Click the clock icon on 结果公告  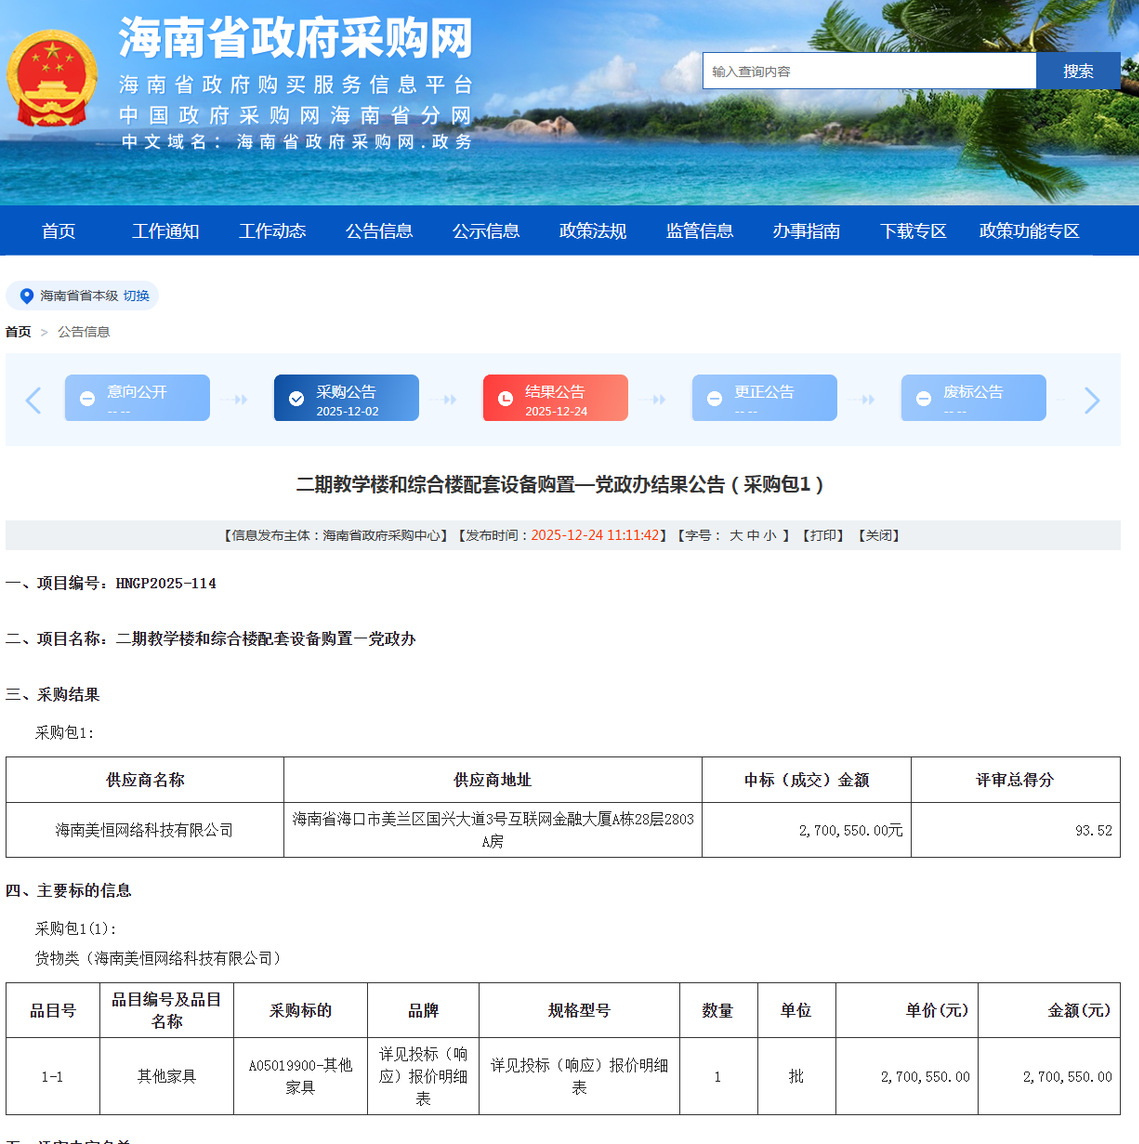pyautogui.click(x=505, y=399)
